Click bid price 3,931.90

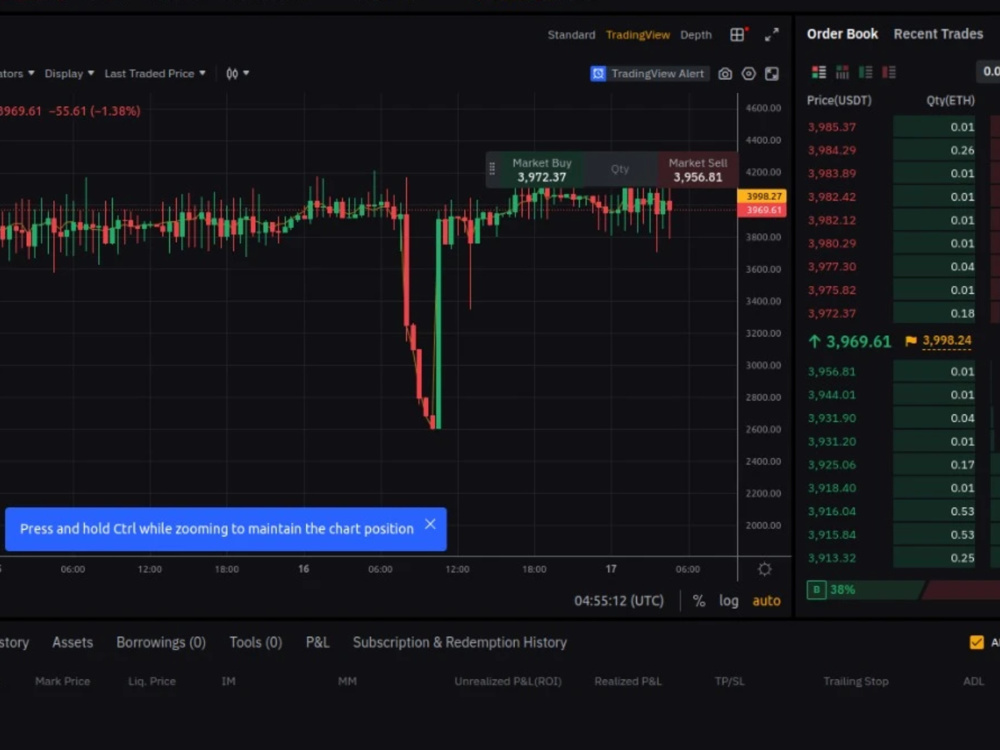832,418
